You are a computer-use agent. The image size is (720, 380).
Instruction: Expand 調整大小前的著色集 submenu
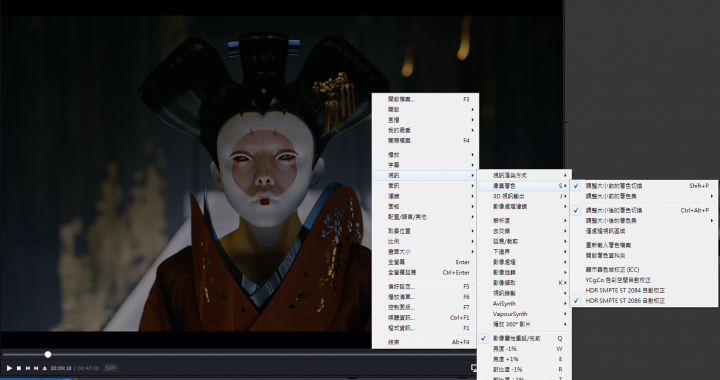(644, 196)
